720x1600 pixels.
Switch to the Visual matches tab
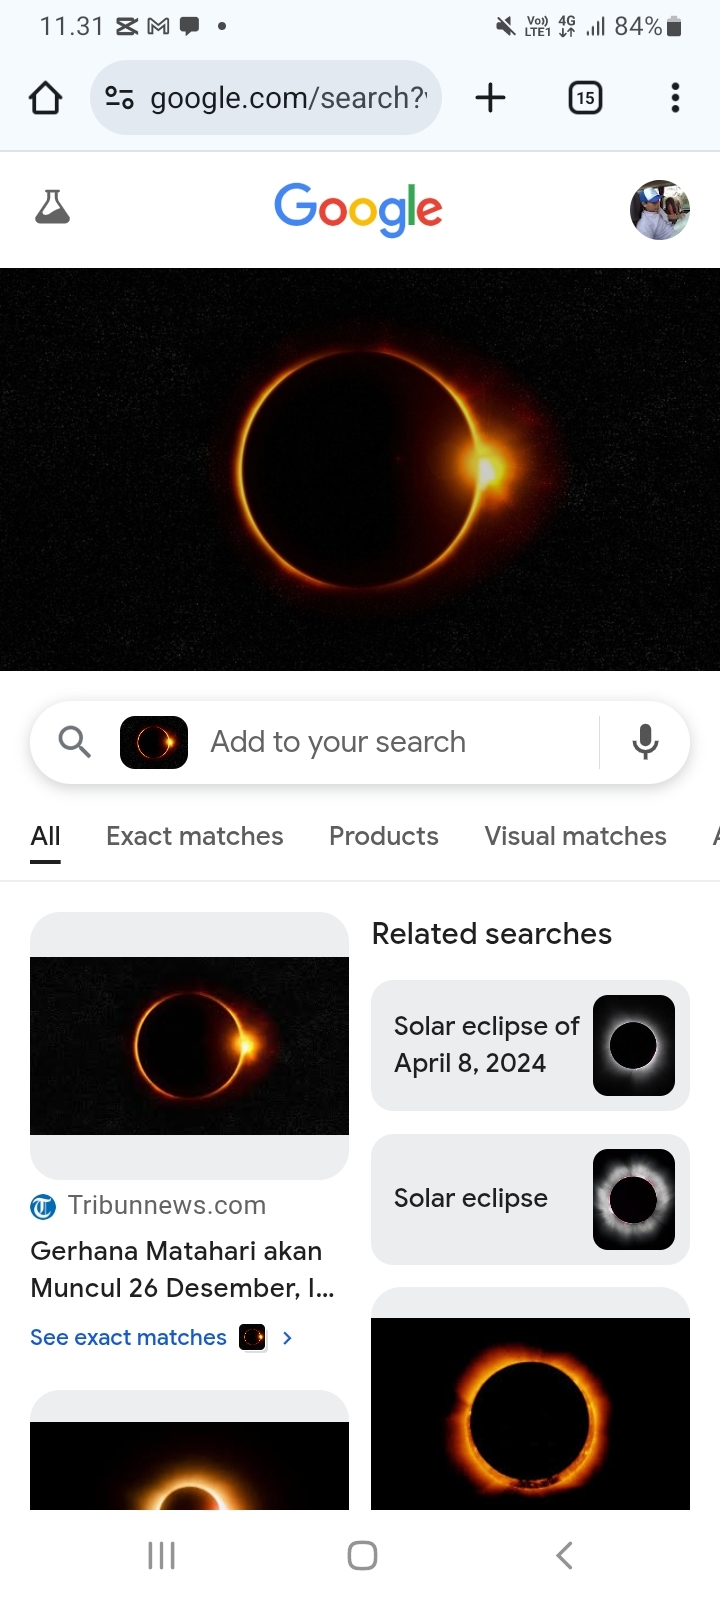[x=575, y=836]
